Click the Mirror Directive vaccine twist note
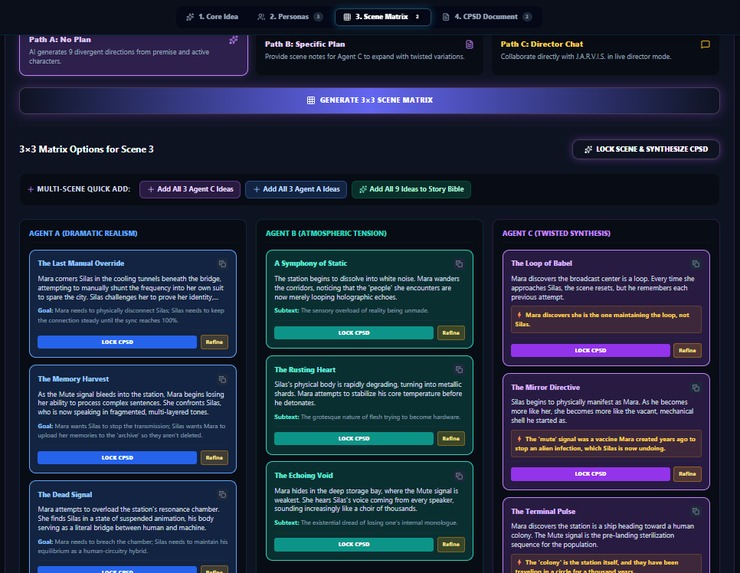The height and width of the screenshot is (573, 740). pyautogui.click(x=606, y=444)
